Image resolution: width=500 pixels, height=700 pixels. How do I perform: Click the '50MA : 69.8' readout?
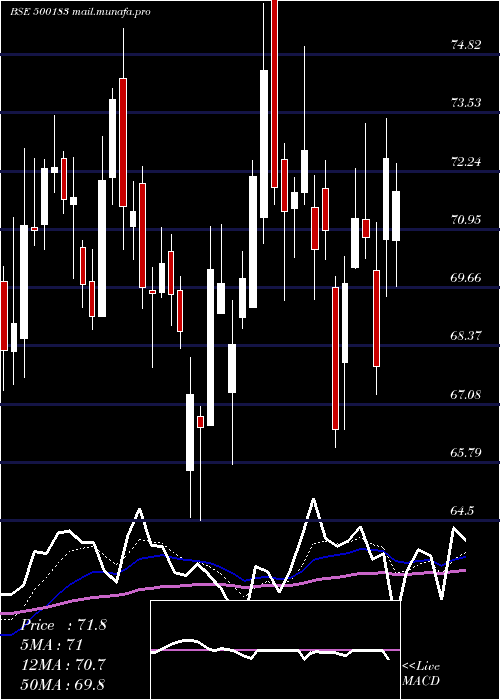click(x=63, y=685)
